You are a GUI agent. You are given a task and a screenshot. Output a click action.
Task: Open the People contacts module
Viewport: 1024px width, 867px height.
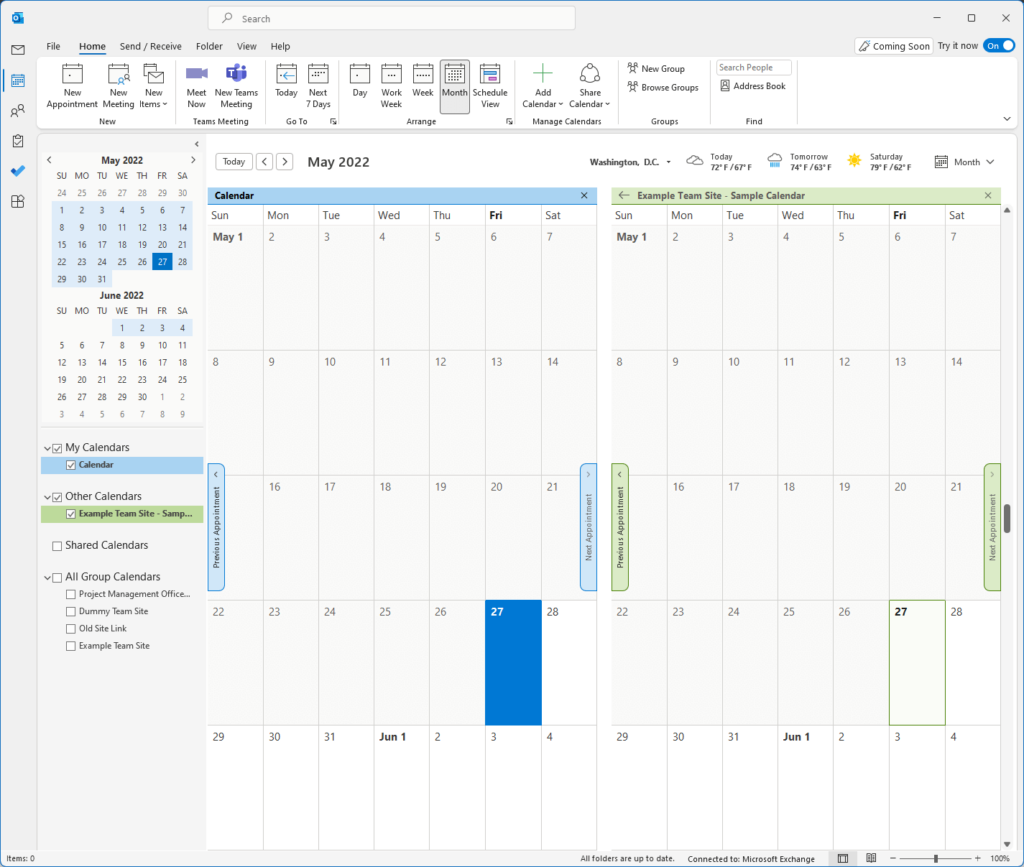pos(18,111)
